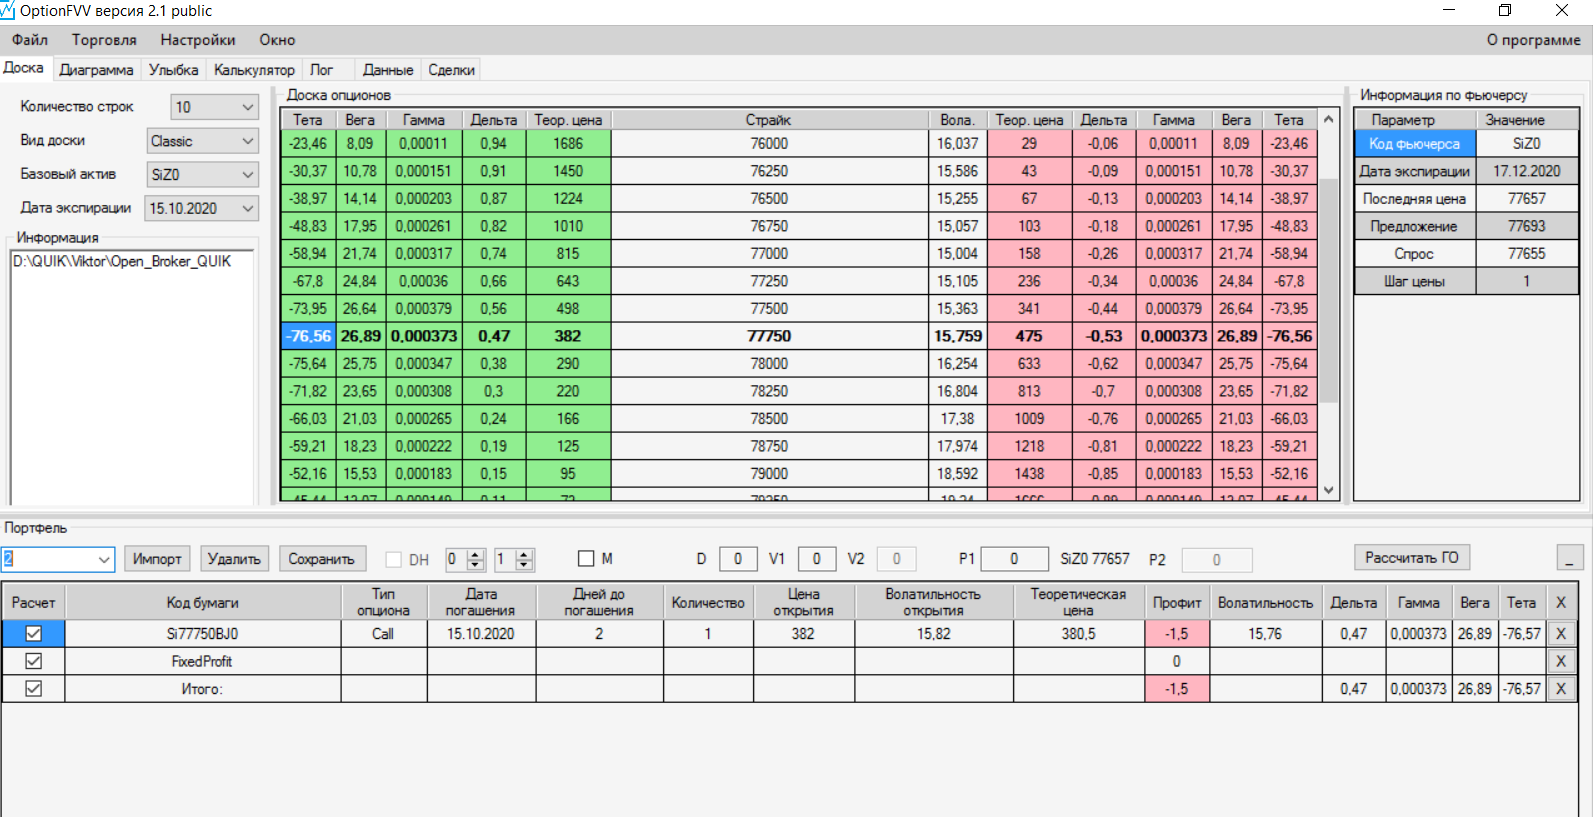Toggle the Расчет checkbox for Si77750BJ0
Viewport: 1593px width, 817px height.
[33, 634]
